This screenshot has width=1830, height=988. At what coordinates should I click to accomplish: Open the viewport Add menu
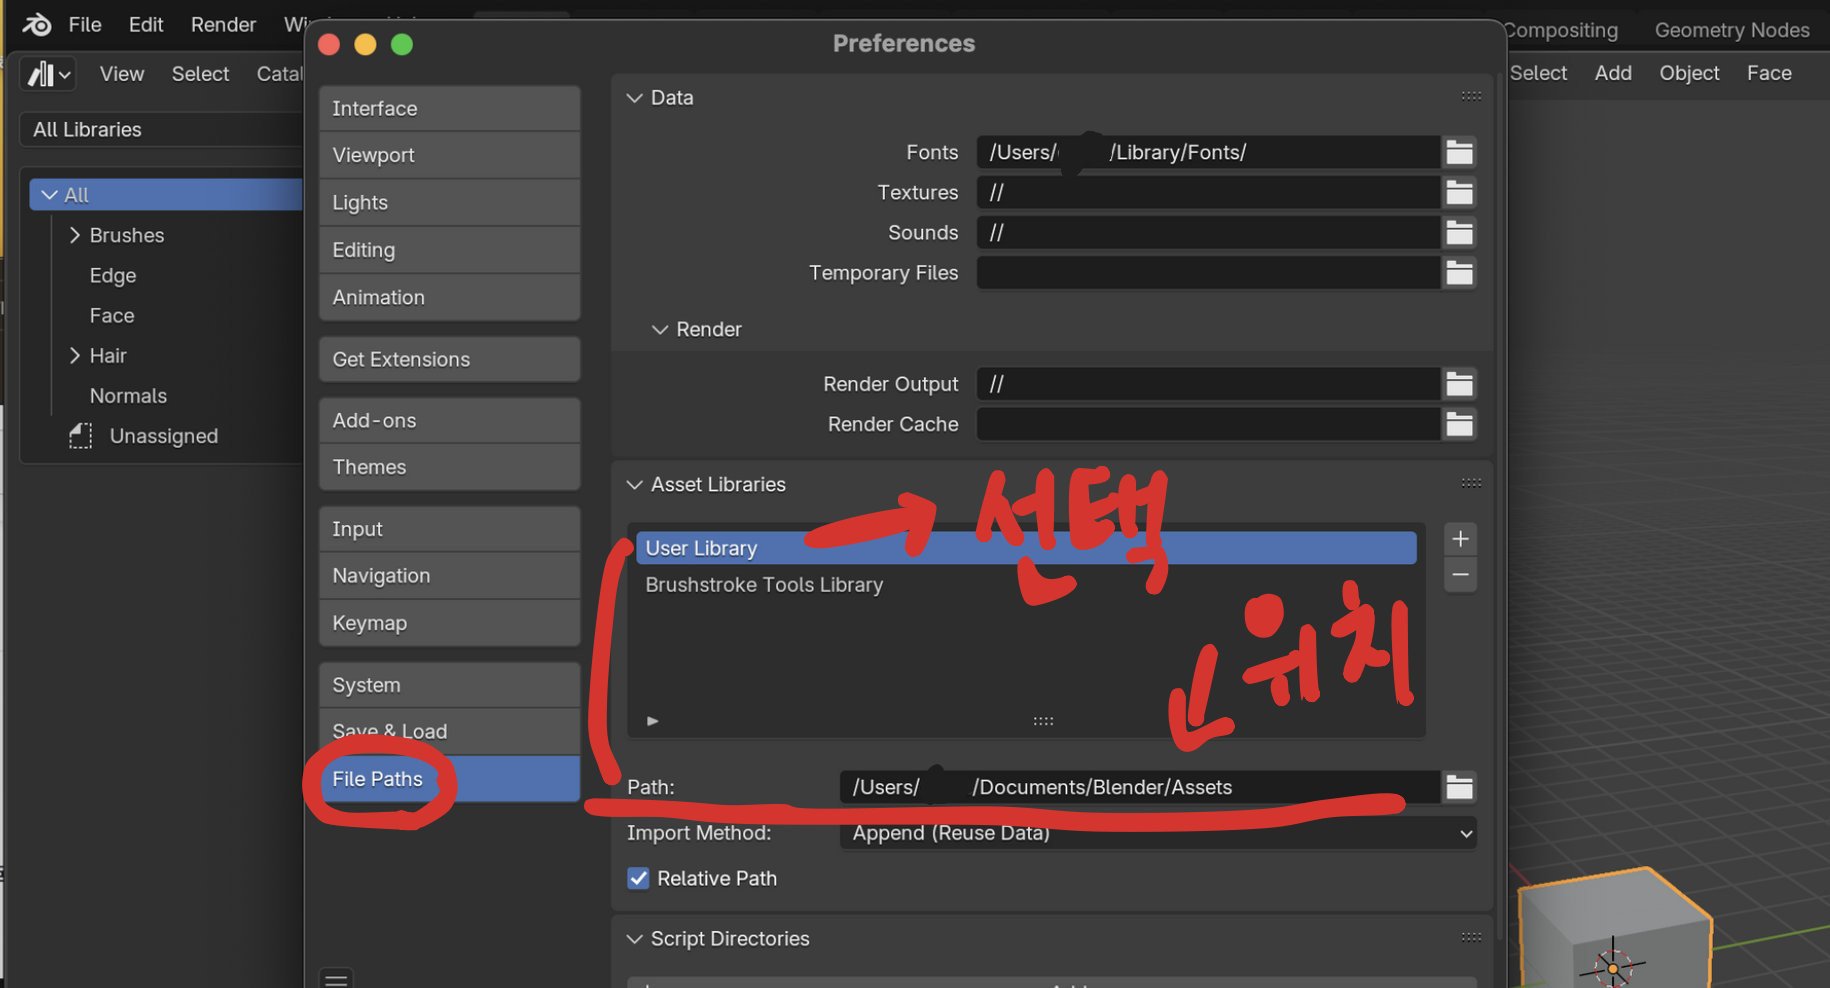click(x=1613, y=73)
